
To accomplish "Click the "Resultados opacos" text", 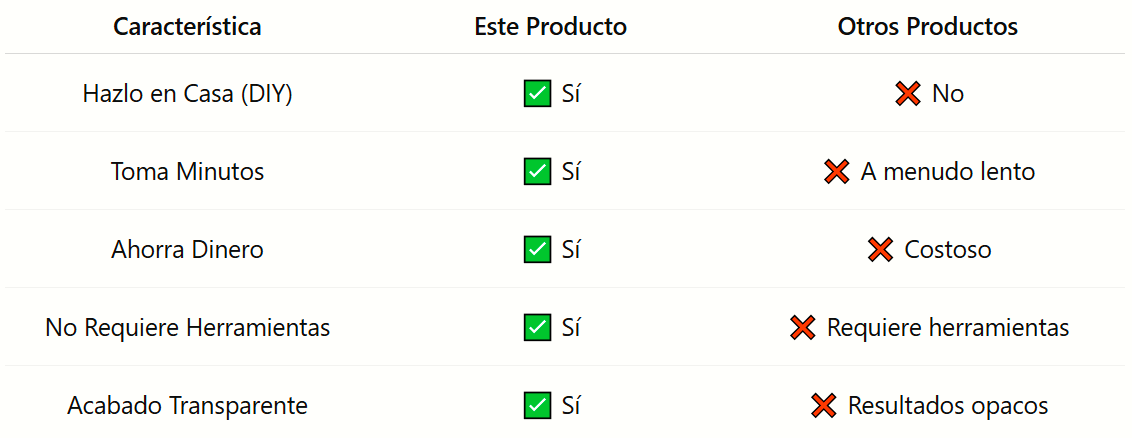I will point(947,405).
